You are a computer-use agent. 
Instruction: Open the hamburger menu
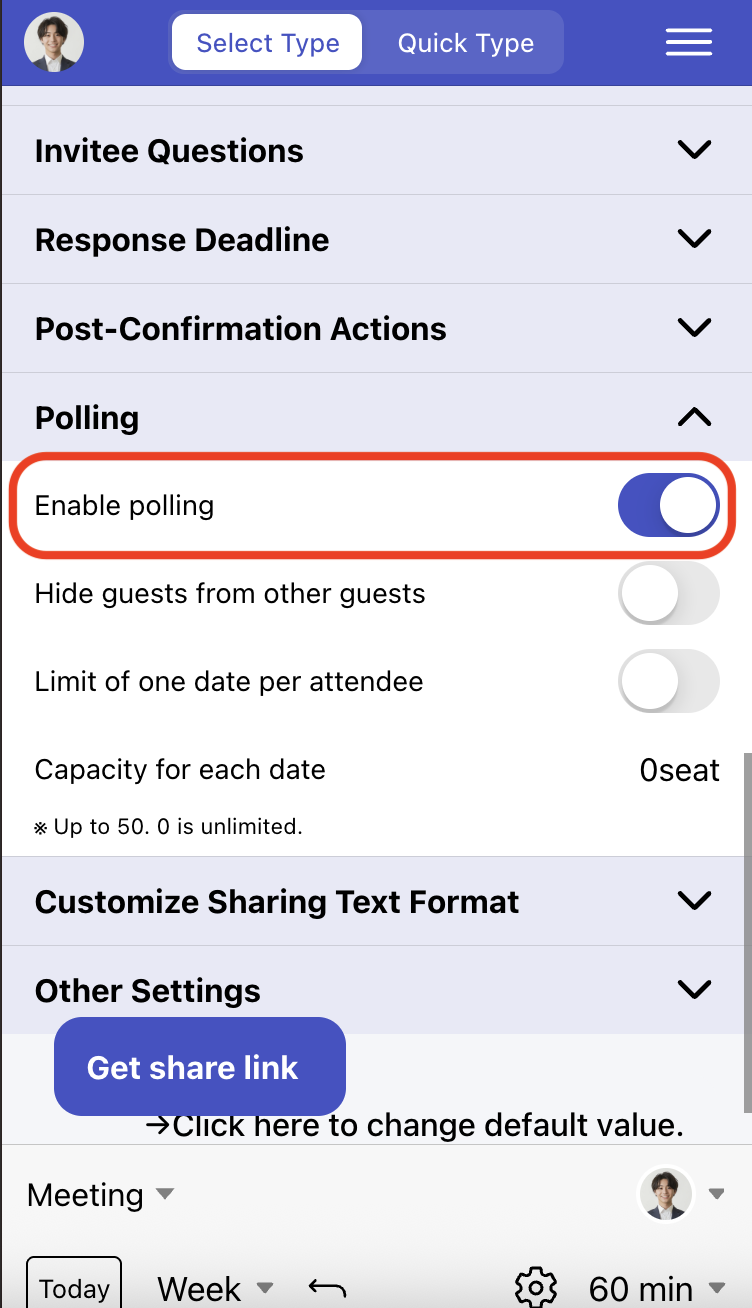coord(688,42)
